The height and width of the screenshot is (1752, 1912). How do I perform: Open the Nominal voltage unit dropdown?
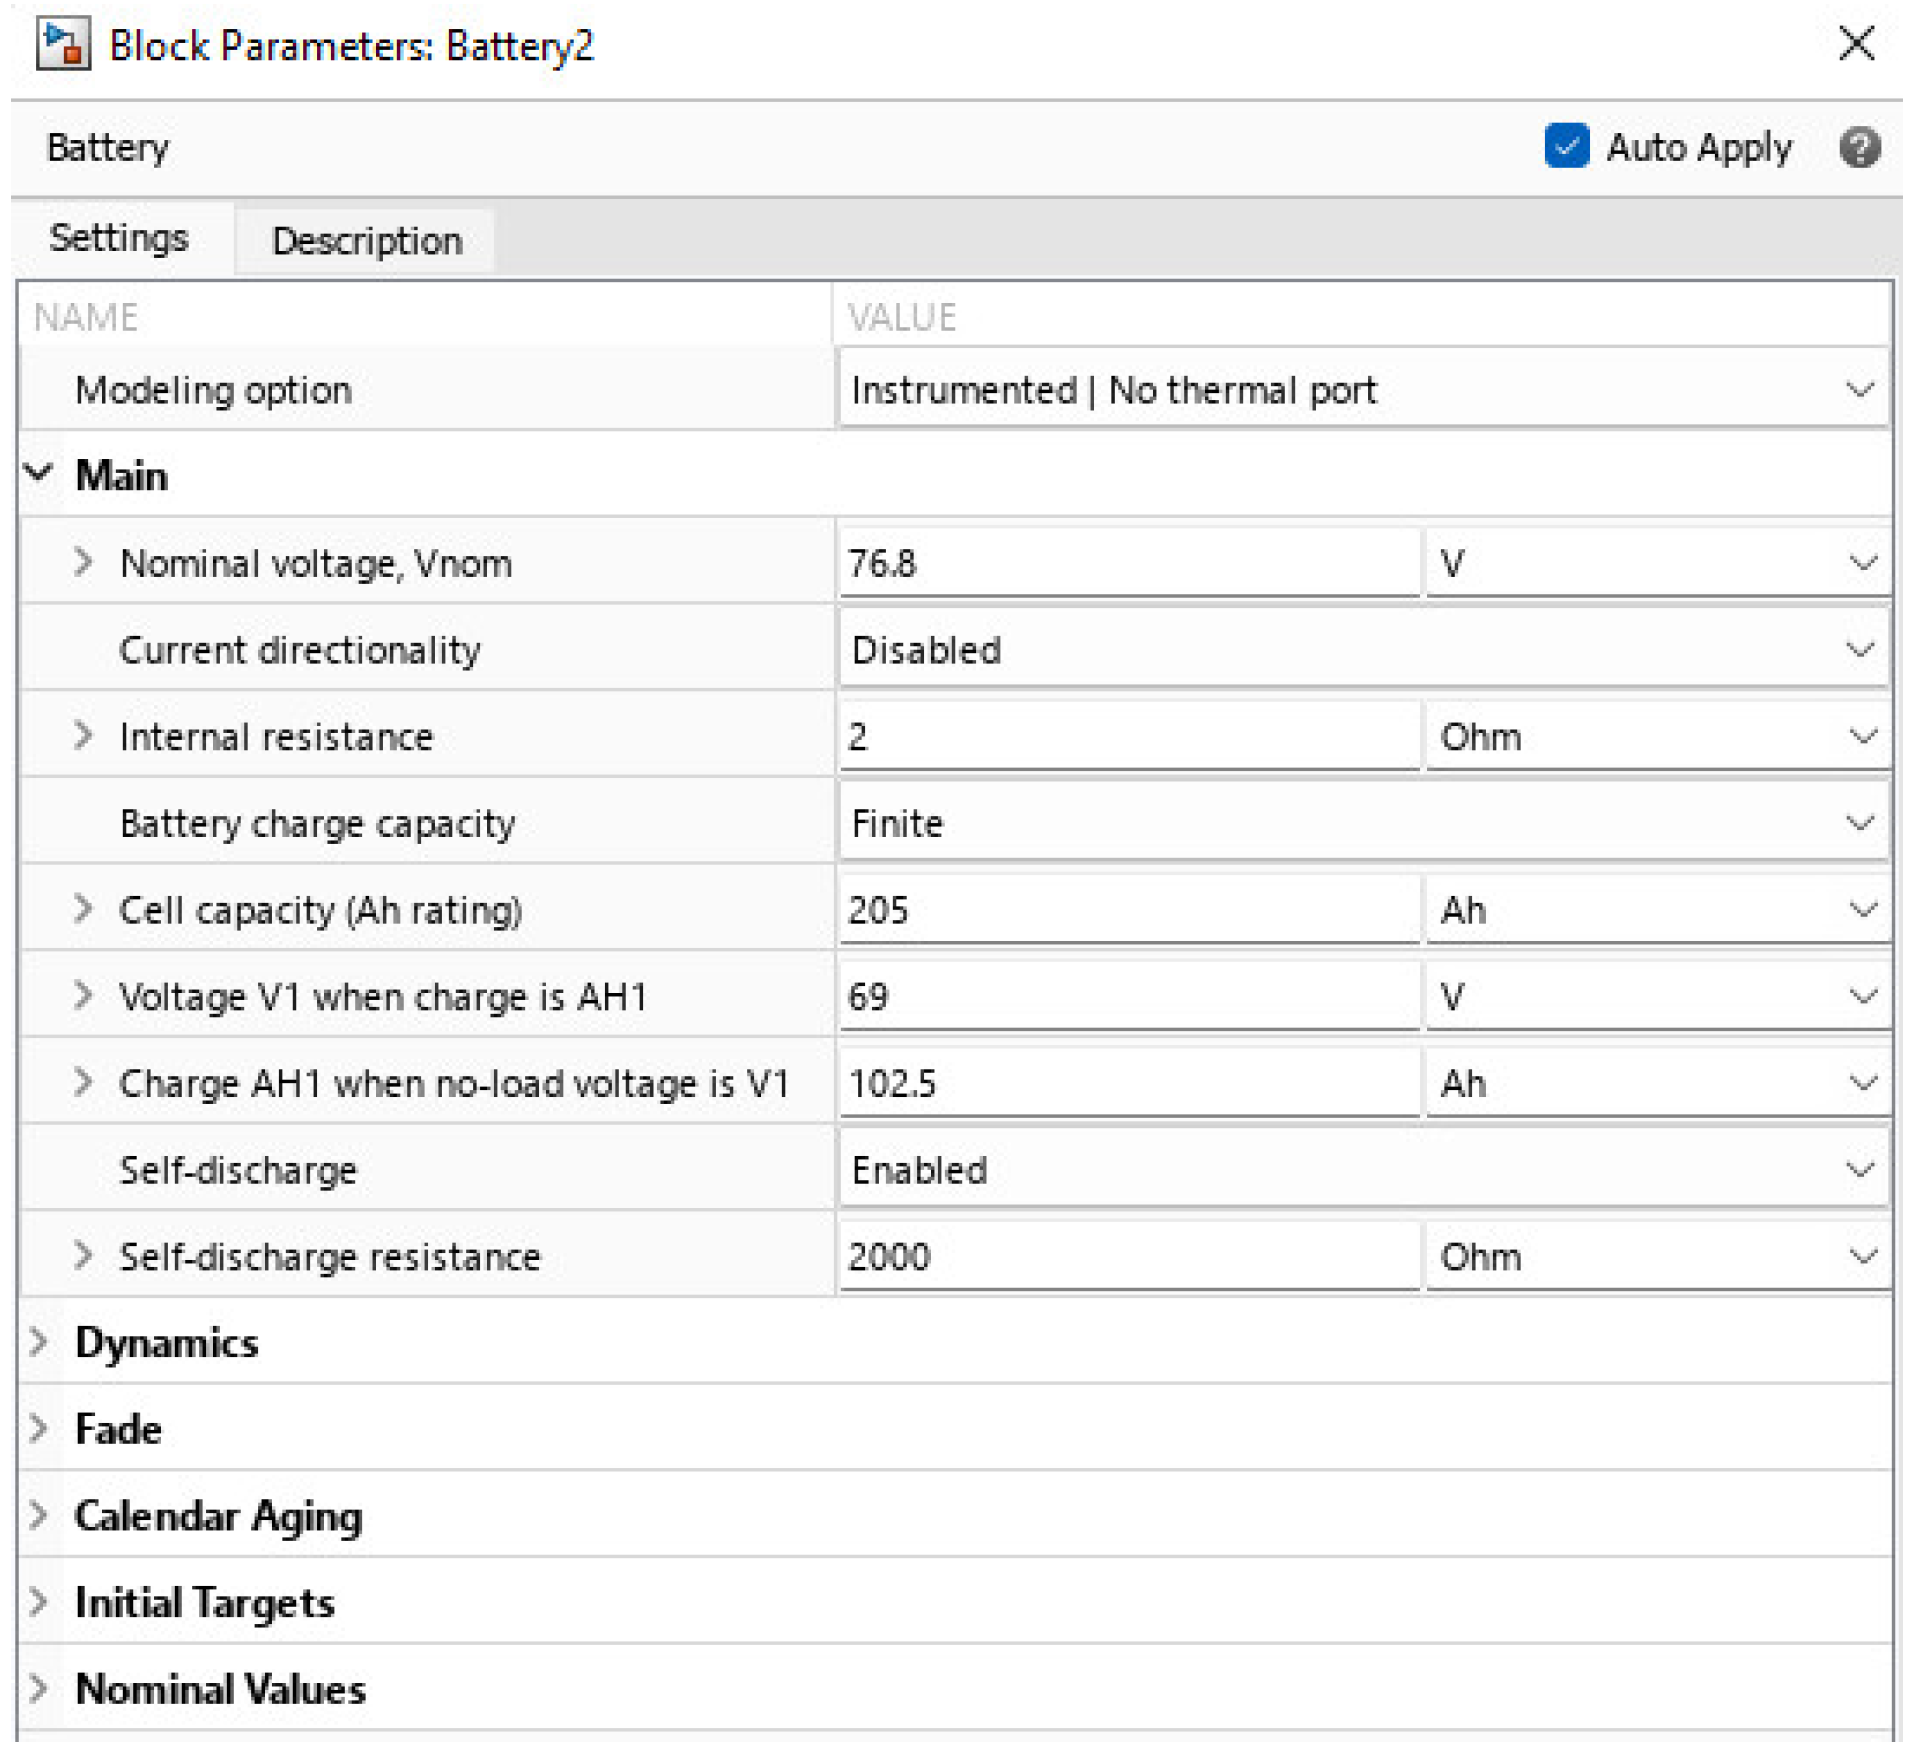[1657, 563]
